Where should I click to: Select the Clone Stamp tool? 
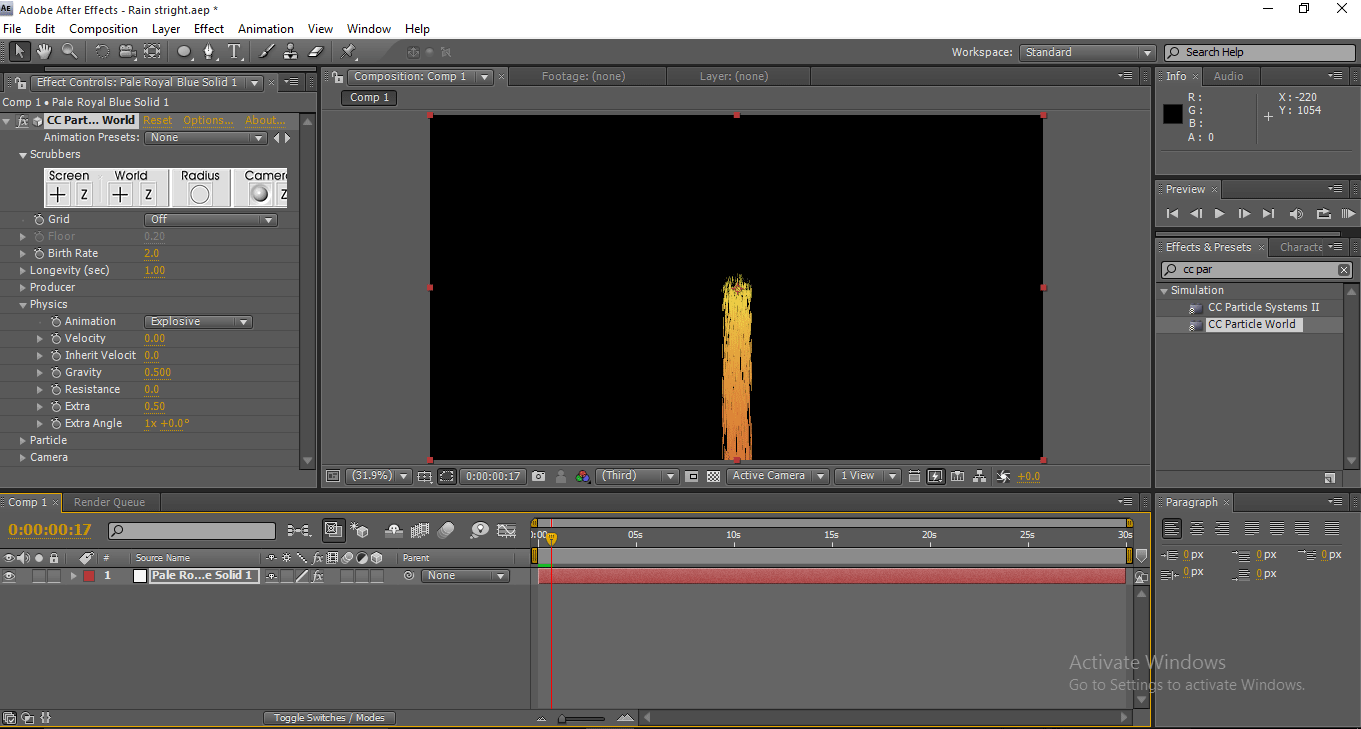[290, 52]
